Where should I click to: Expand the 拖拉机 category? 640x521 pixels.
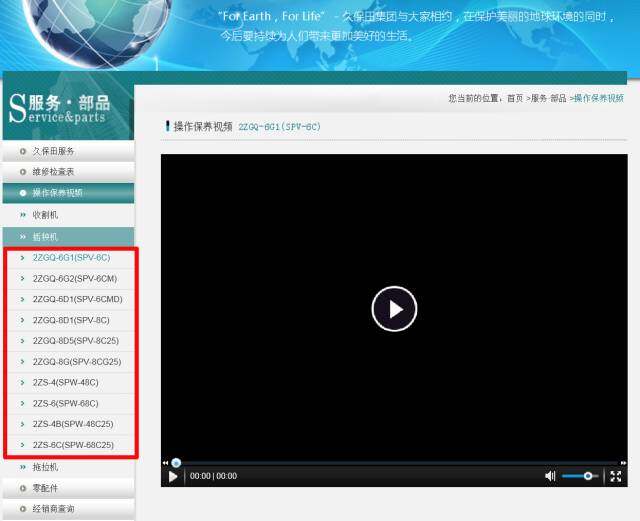tap(69, 467)
